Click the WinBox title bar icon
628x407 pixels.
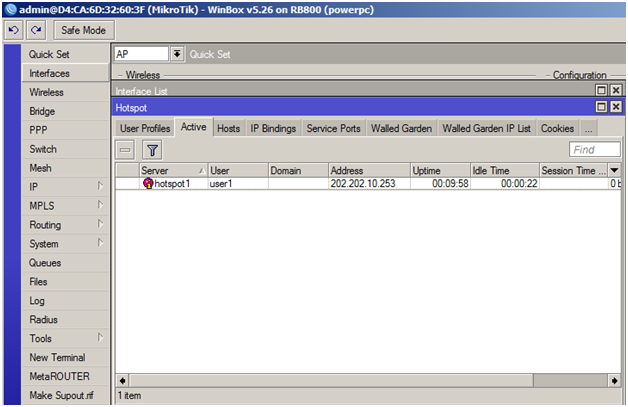(10, 10)
